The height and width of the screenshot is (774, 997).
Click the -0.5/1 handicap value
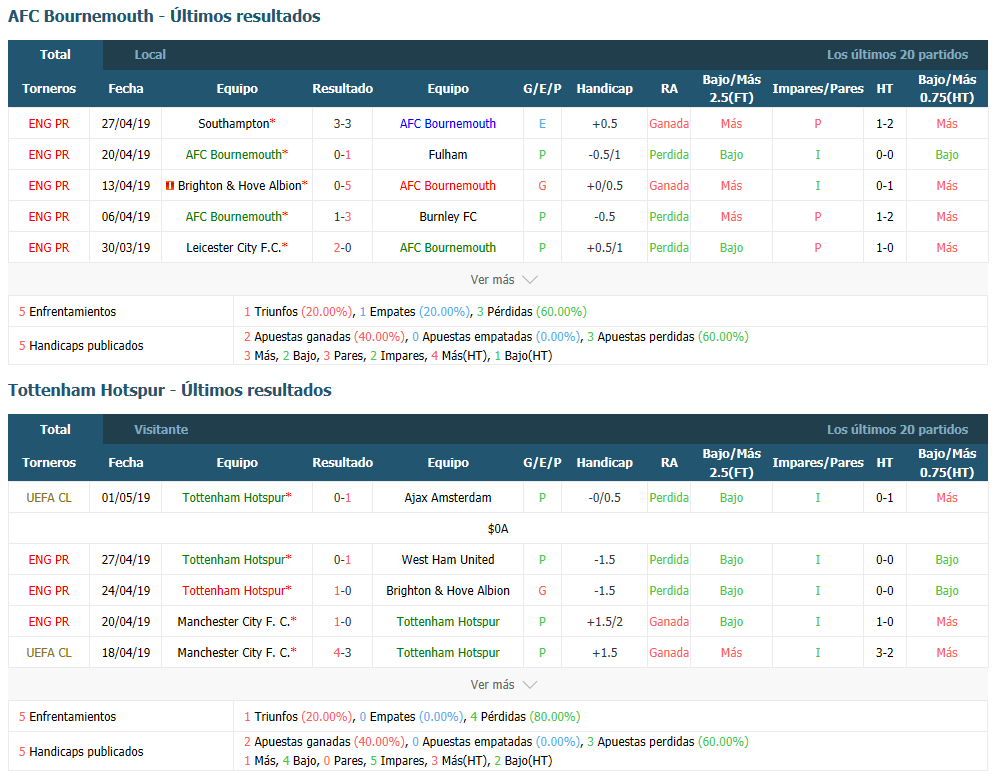605,155
